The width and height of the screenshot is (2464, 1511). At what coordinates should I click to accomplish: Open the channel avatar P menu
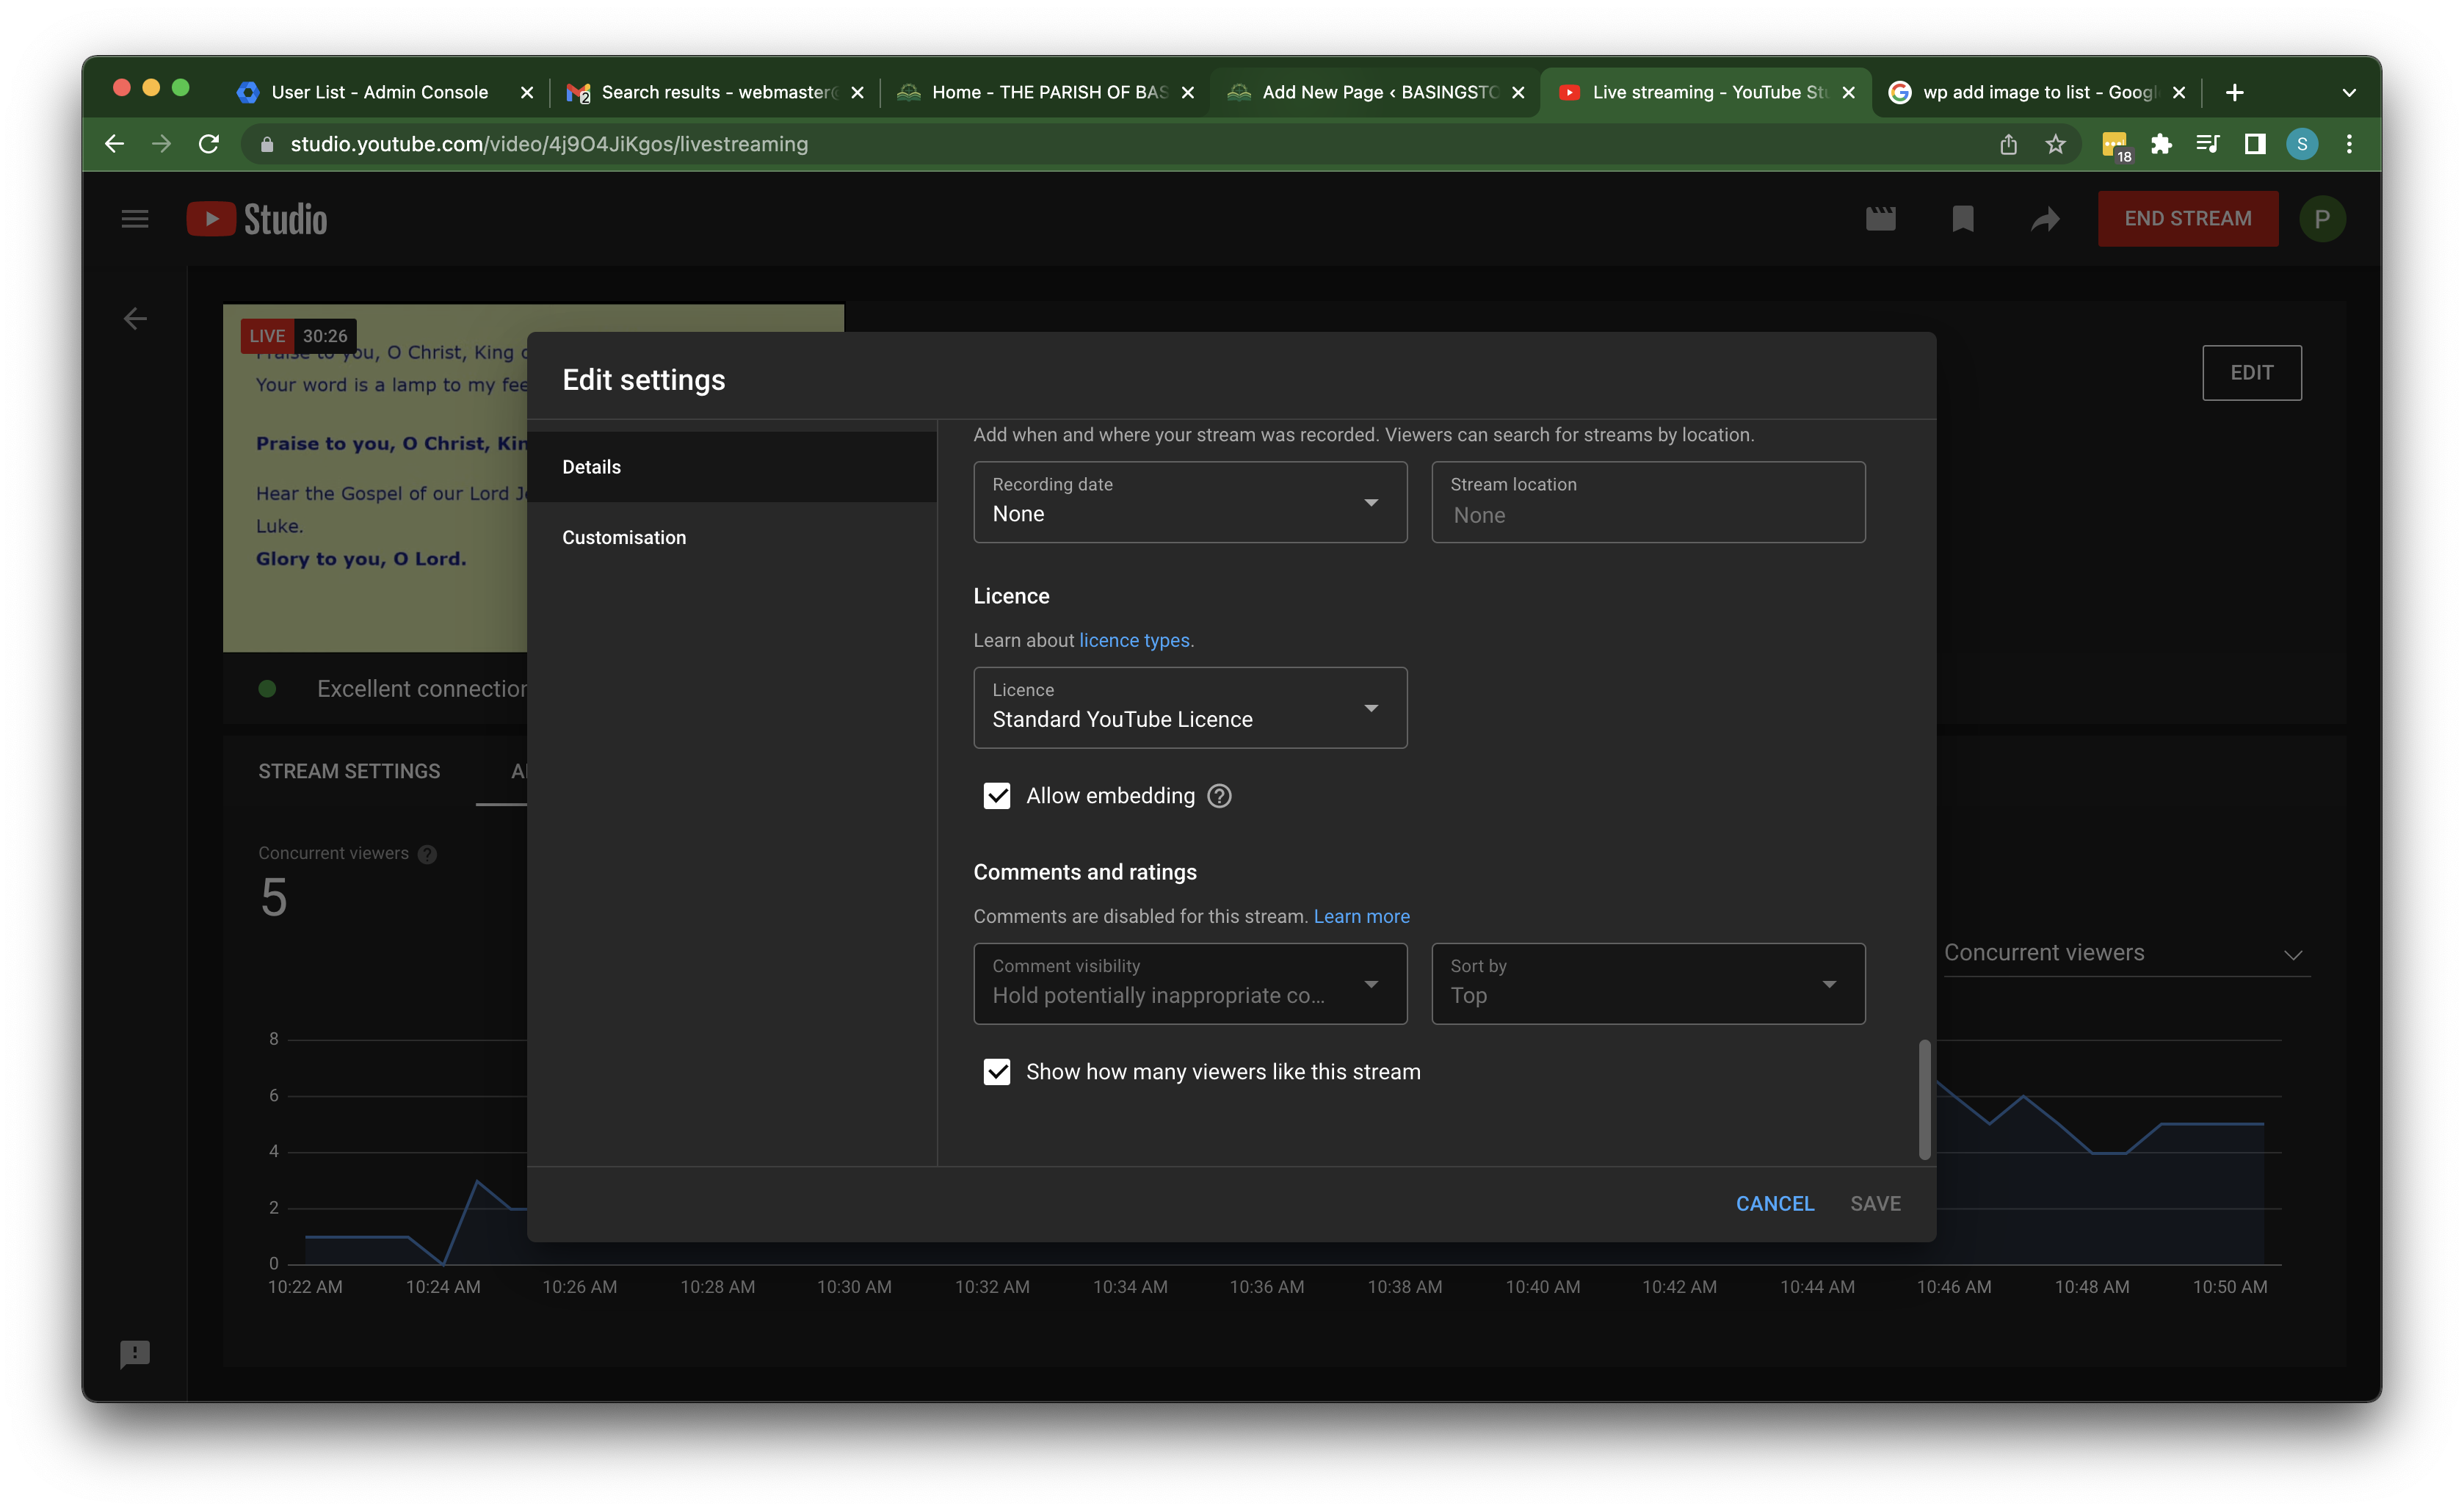tap(2322, 218)
